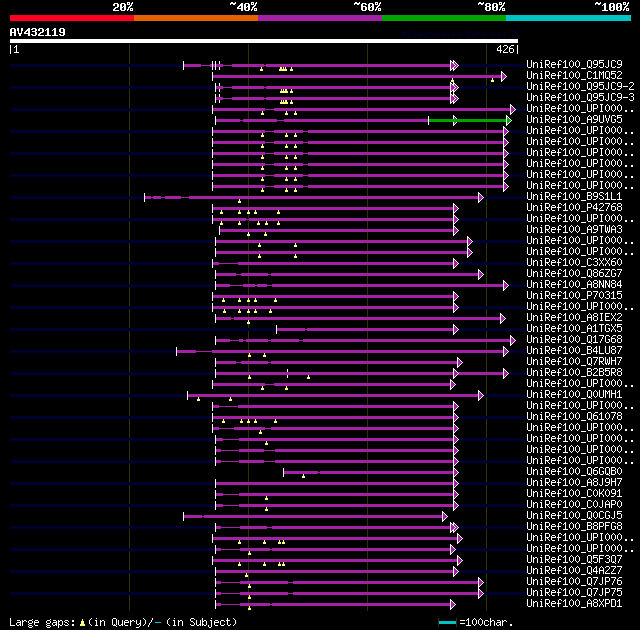
Task: Click the green alignment segment in the A9UVG5 row
Action: tap(468, 120)
